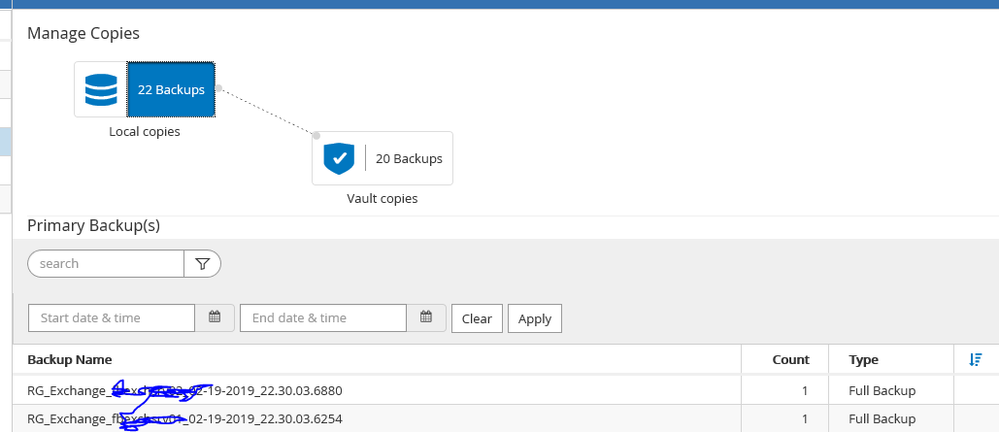Open the End date calendar picker
This screenshot has width=999, height=432.
(426, 318)
